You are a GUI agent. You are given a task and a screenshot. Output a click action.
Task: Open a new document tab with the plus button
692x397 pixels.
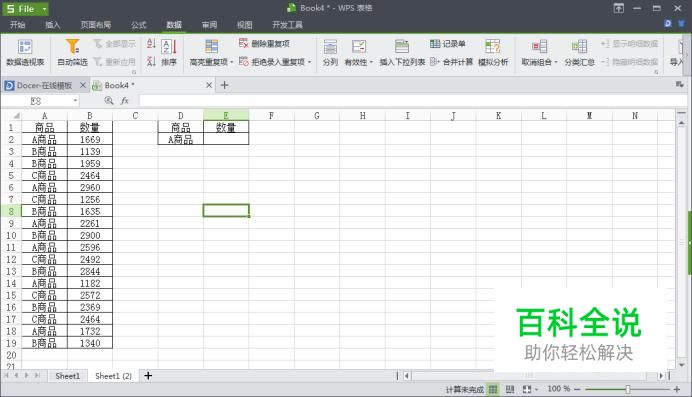tap(224, 85)
